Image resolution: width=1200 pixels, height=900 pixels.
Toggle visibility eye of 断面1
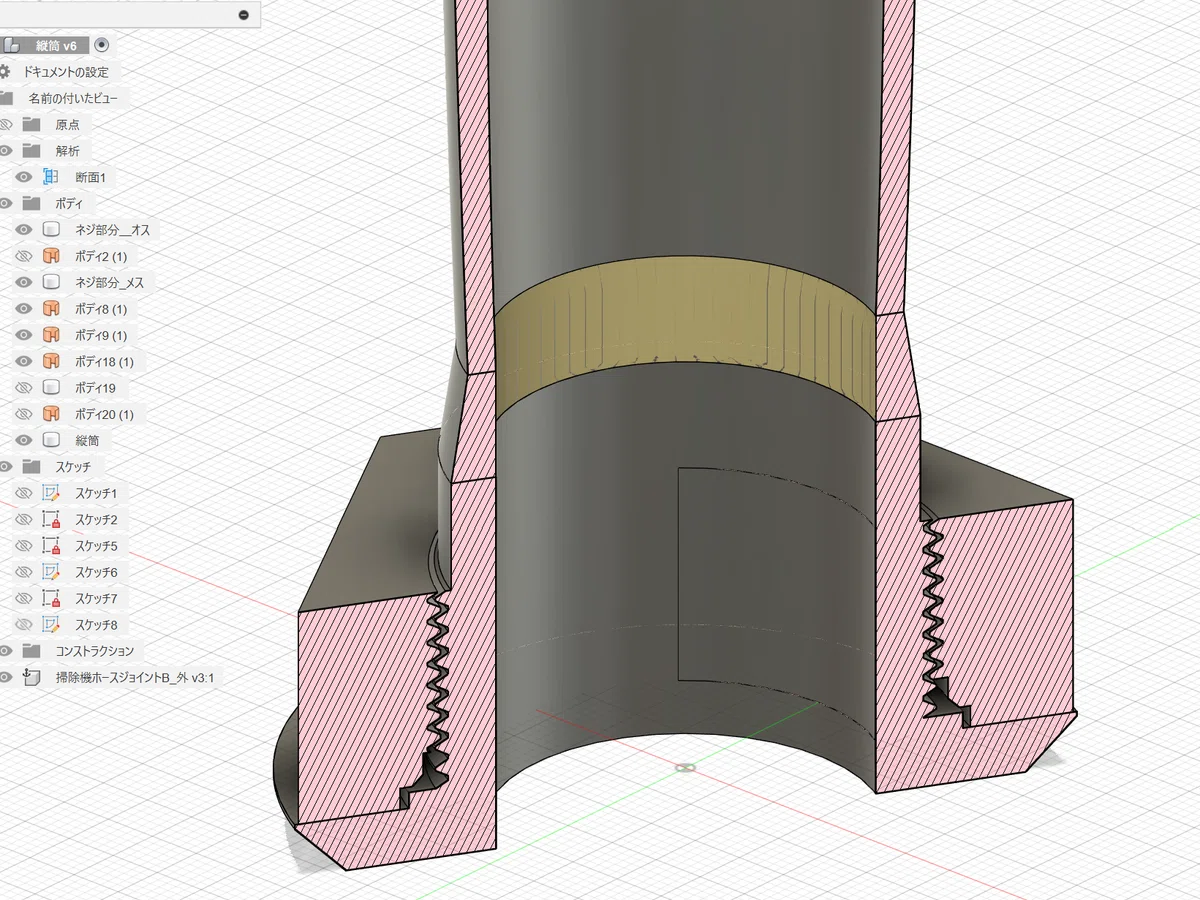pyautogui.click(x=25, y=177)
